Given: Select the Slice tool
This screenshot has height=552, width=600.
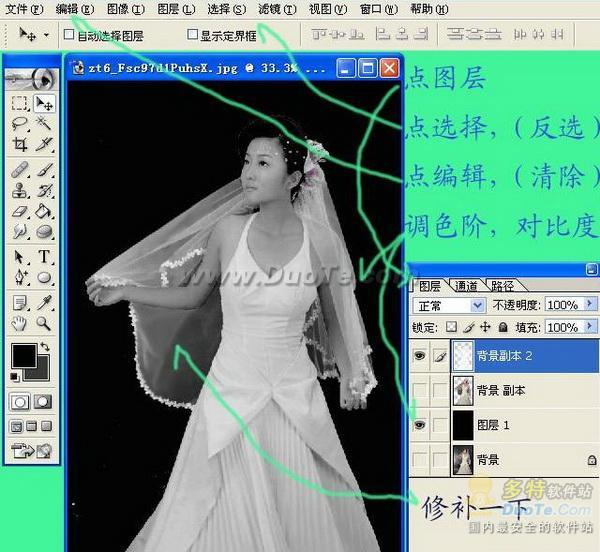Looking at the screenshot, I should 44,144.
